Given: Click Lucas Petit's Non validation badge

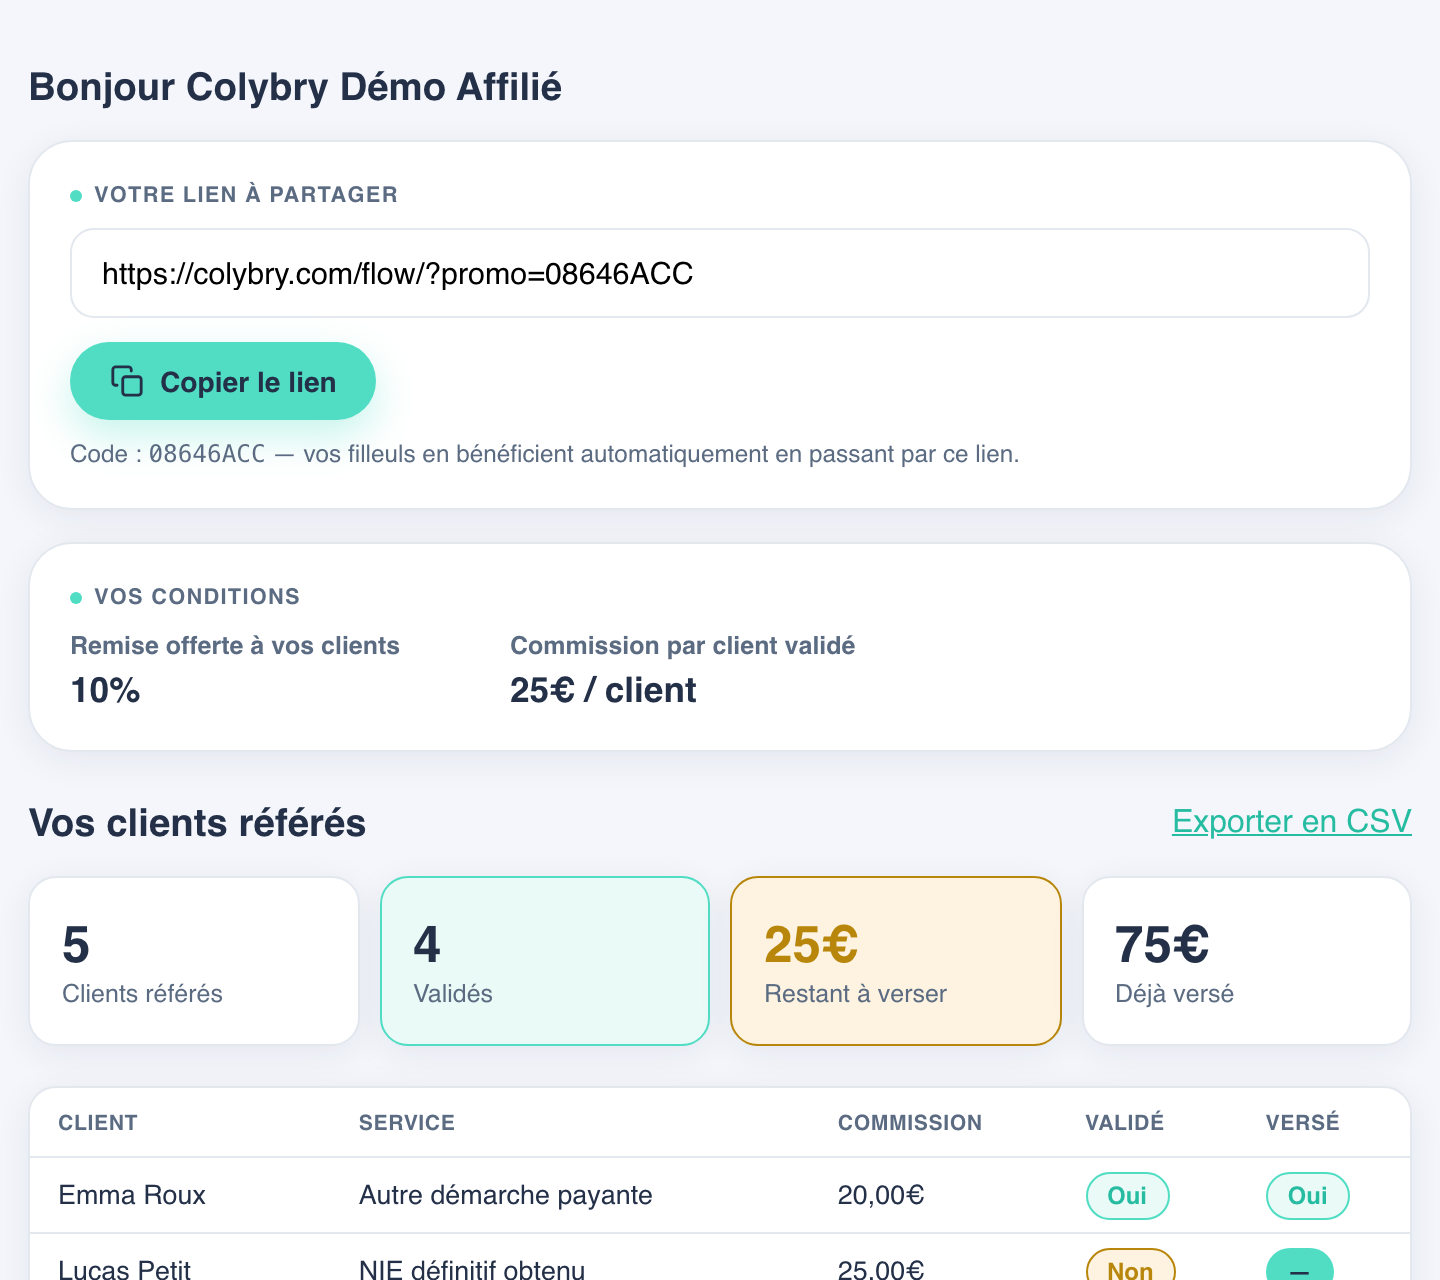Looking at the screenshot, I should (x=1131, y=1265).
